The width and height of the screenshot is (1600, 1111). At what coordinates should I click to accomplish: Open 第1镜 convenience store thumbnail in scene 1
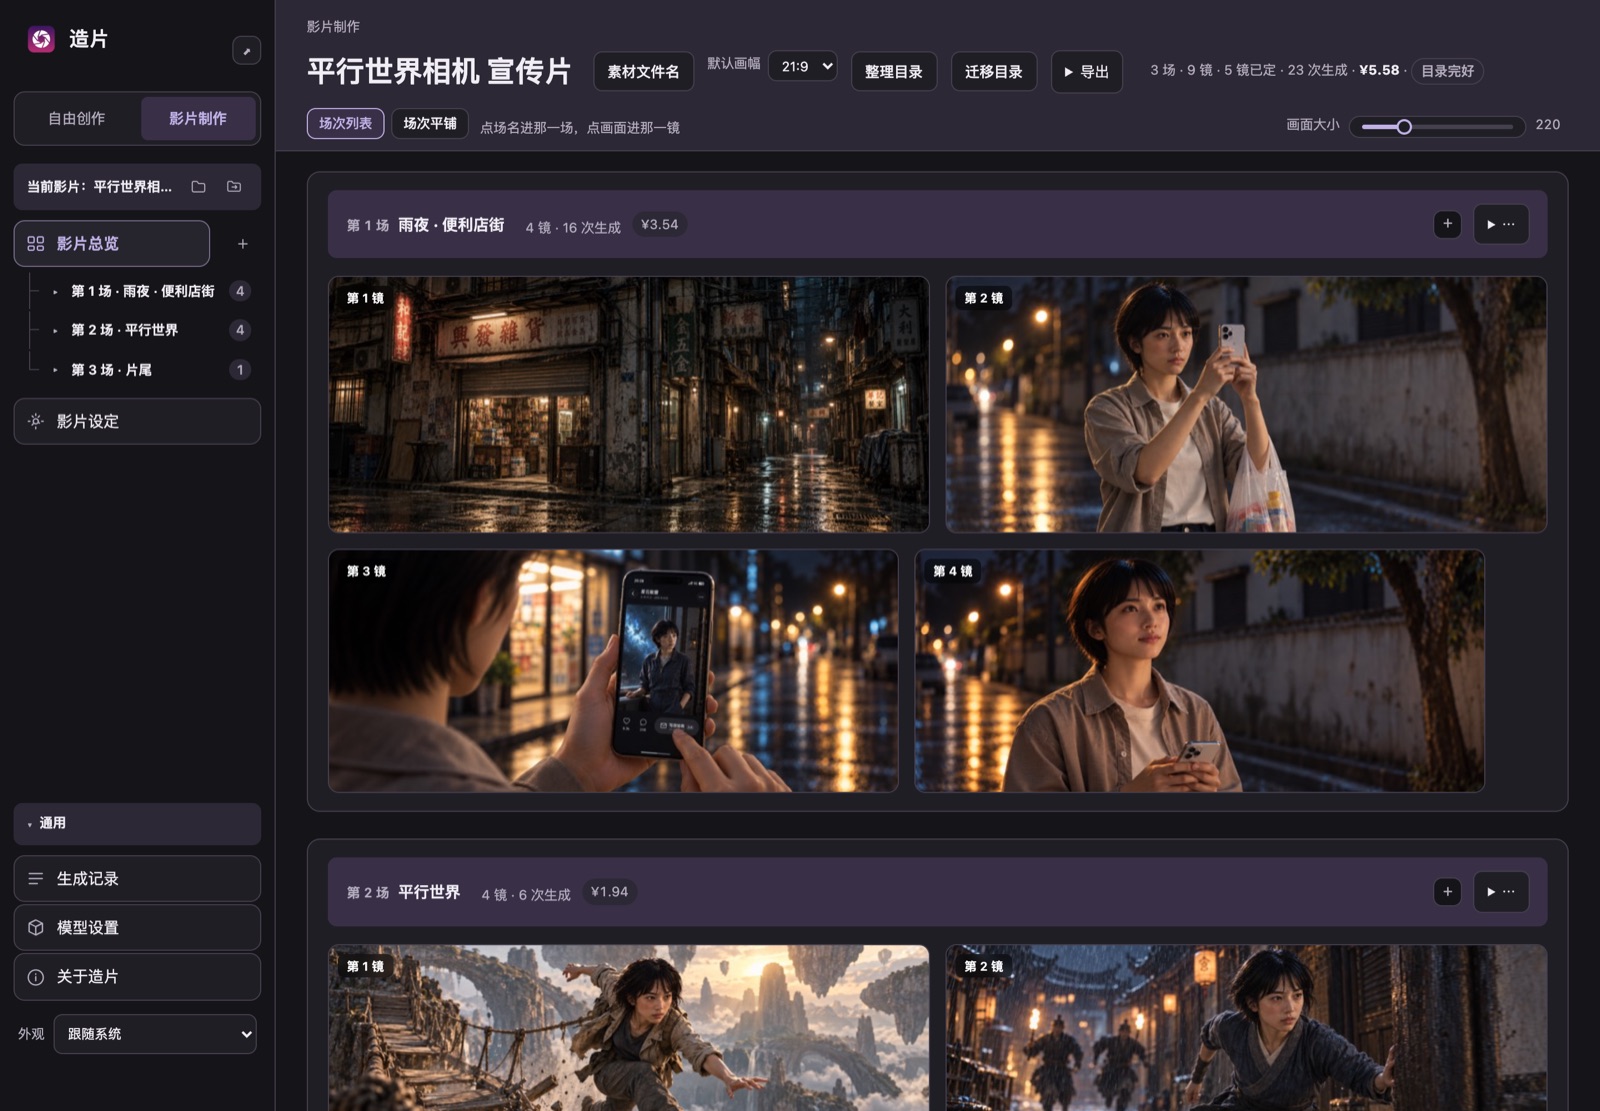coord(629,404)
